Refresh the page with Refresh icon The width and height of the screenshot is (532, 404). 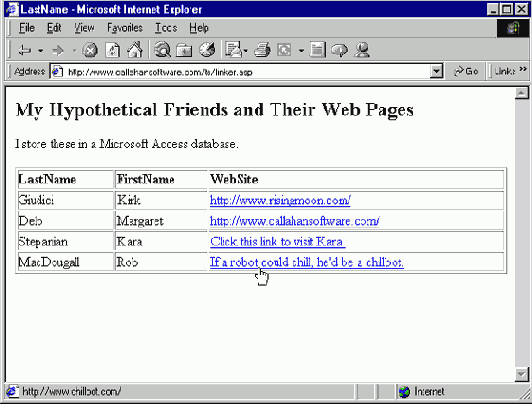point(112,50)
